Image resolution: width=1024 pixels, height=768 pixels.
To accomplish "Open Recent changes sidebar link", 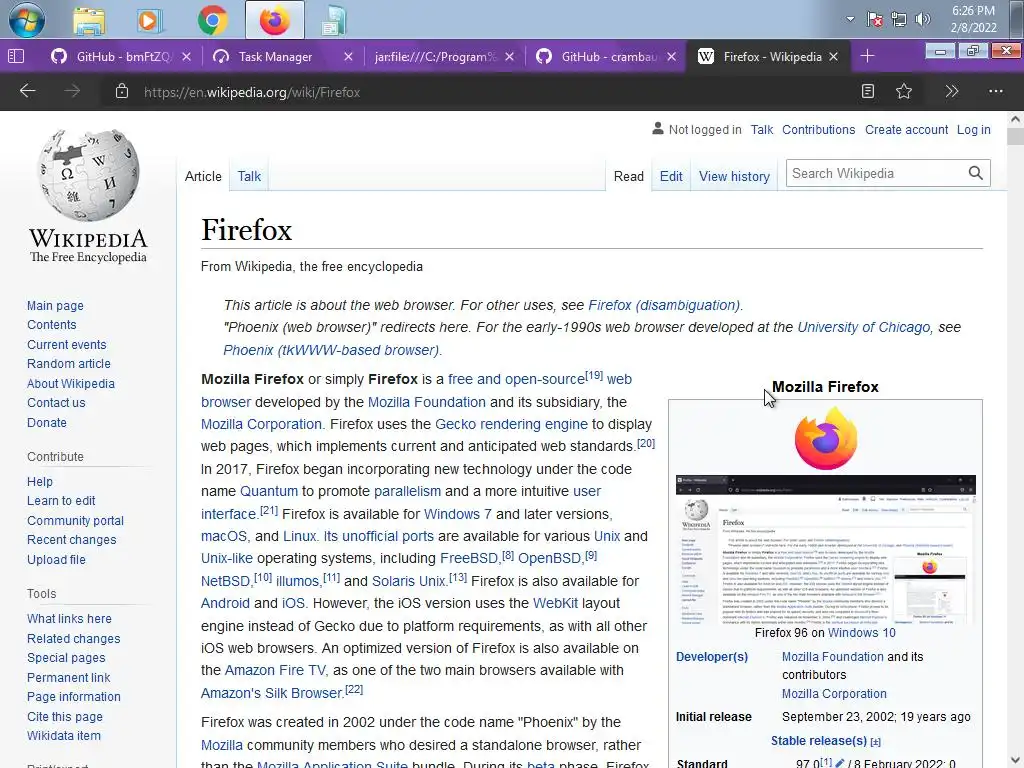I will (72, 540).
